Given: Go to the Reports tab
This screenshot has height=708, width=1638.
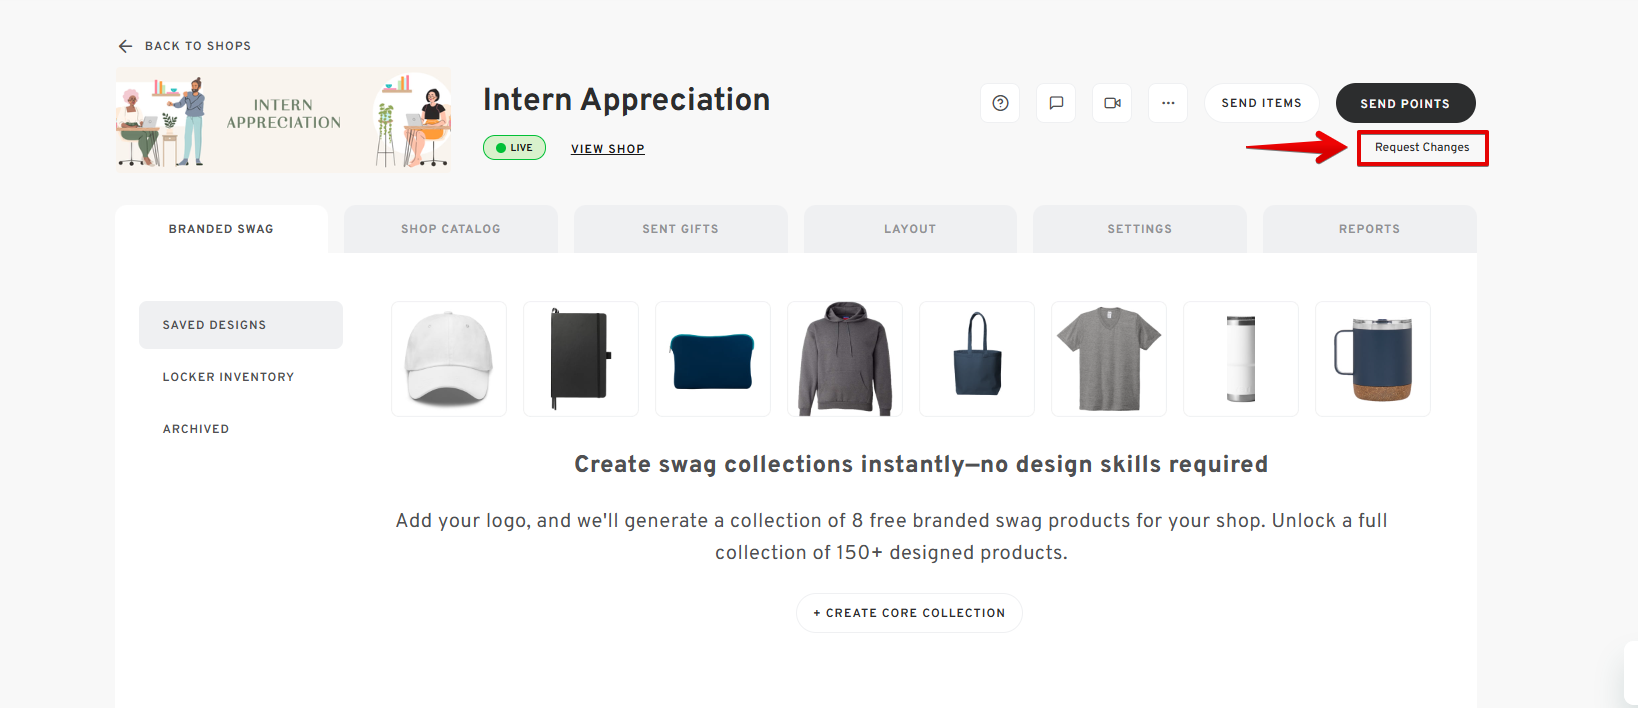Looking at the screenshot, I should click(x=1369, y=229).
